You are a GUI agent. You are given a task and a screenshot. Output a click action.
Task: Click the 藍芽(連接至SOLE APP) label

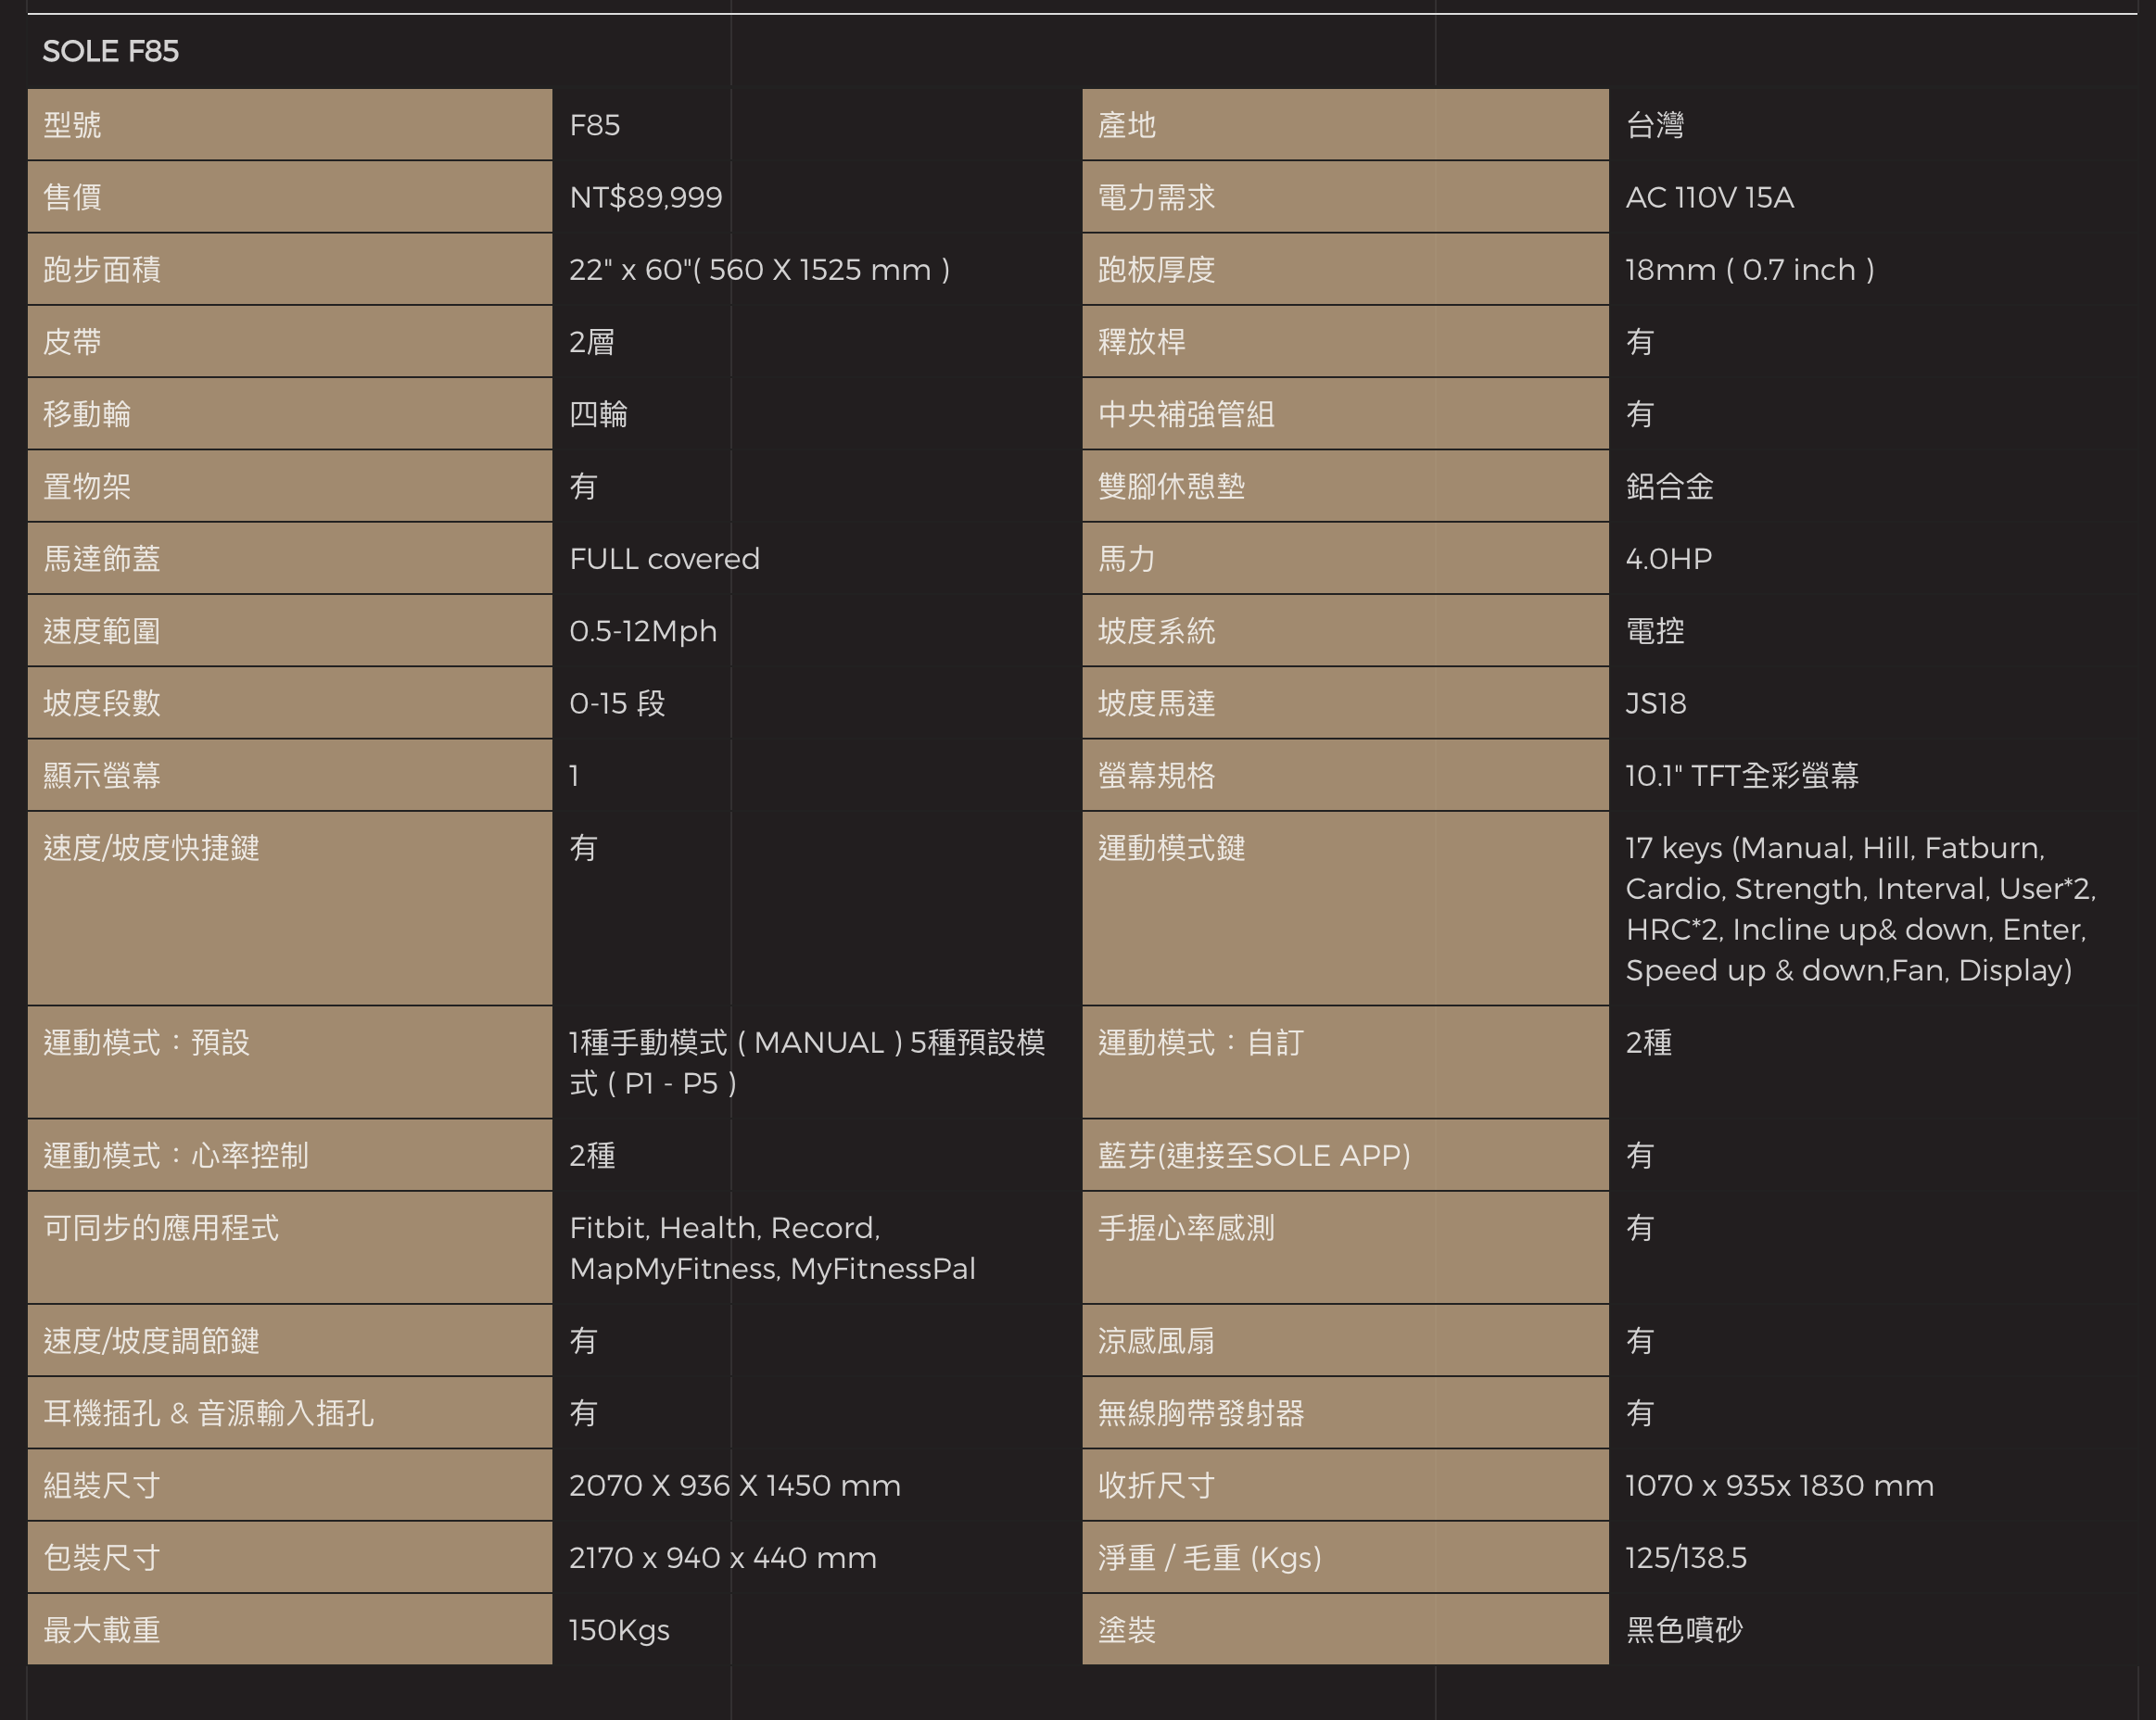coord(1253,1156)
